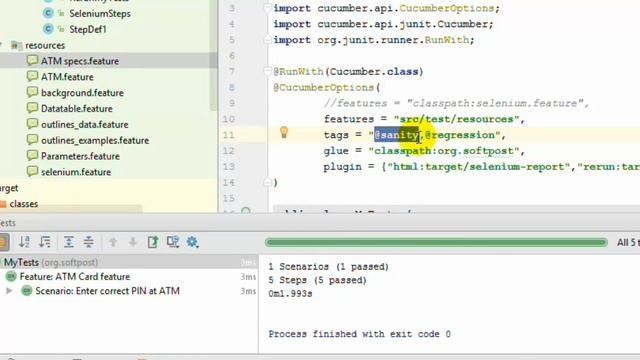Click line number 12 in gutter
This screenshot has height=360, width=640.
click(x=229, y=151)
